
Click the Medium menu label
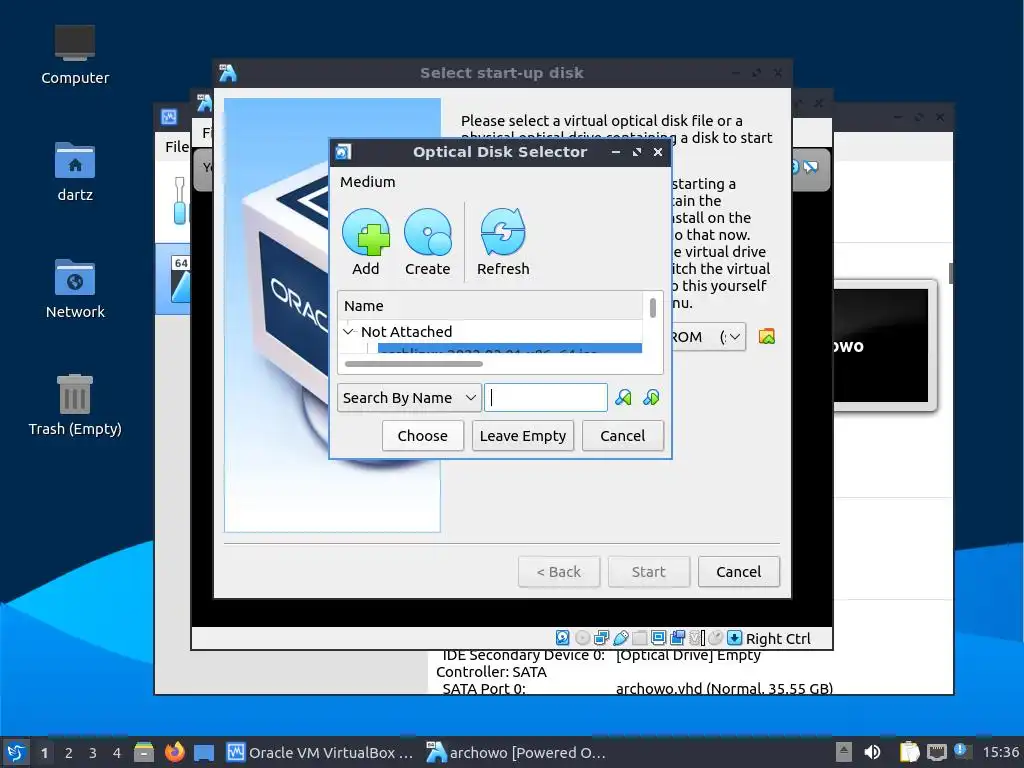click(x=368, y=182)
